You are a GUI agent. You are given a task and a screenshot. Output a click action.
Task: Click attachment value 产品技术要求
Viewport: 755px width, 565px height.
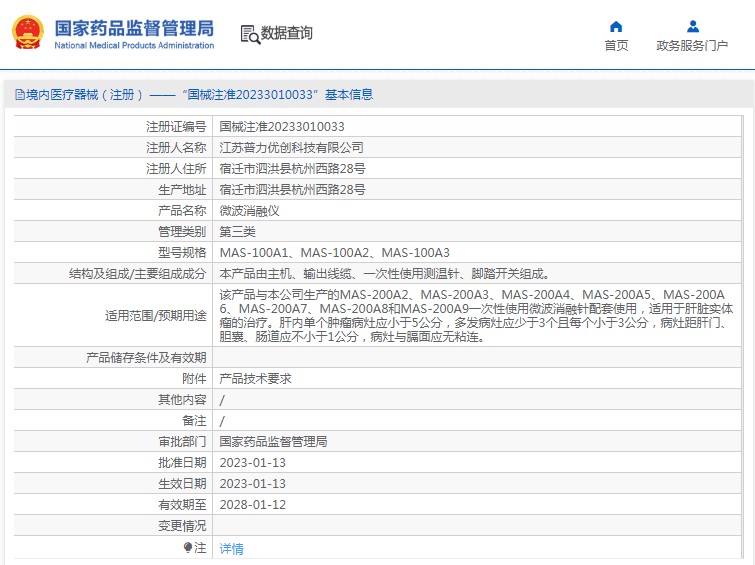[x=256, y=379]
